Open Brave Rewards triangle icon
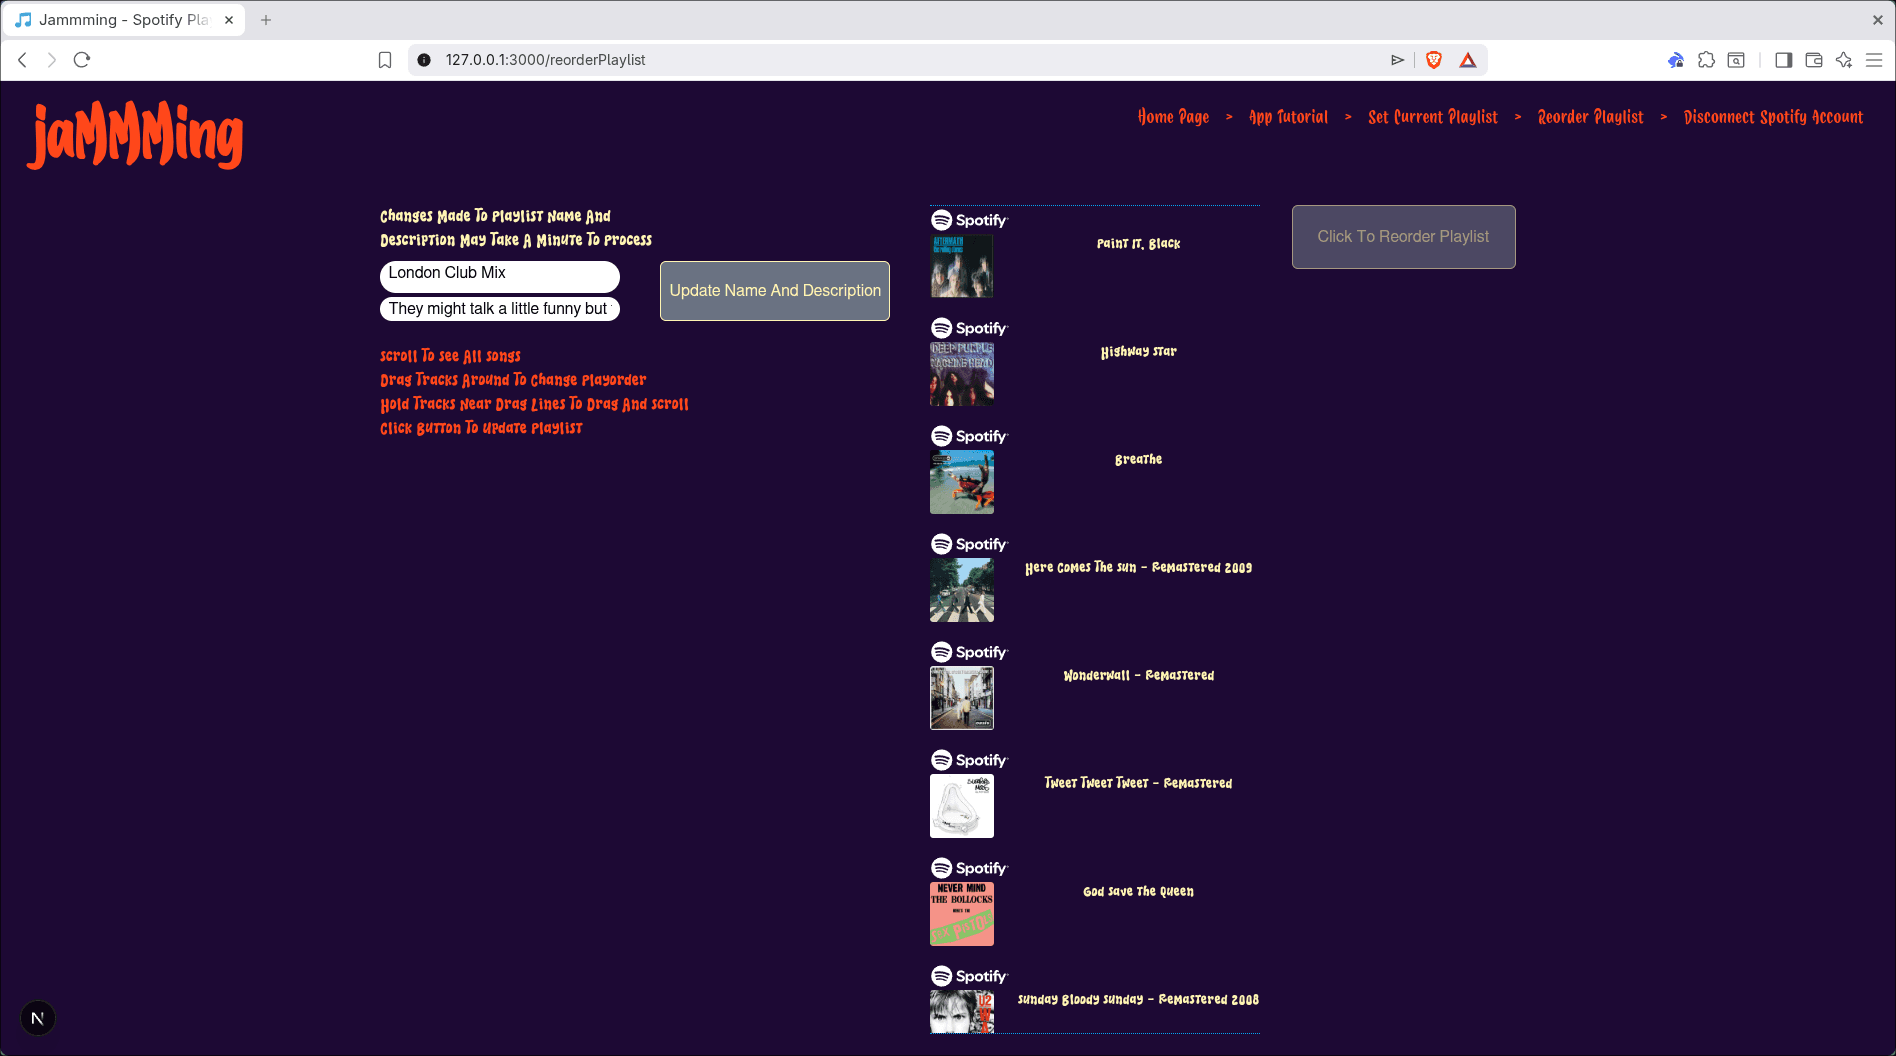This screenshot has width=1896, height=1056. click(x=1467, y=60)
